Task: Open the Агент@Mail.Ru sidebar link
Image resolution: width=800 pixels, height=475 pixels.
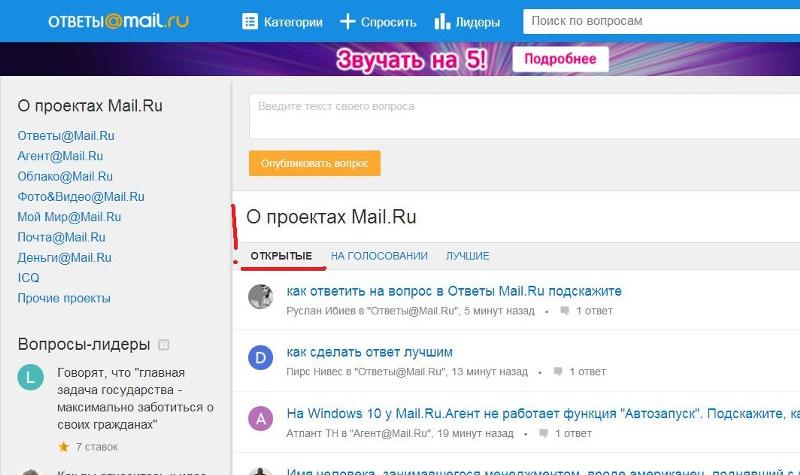Action: 60,156
